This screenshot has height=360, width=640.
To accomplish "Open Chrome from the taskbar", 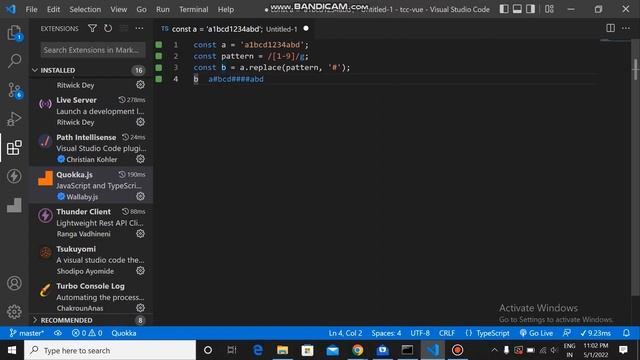I will [358, 350].
